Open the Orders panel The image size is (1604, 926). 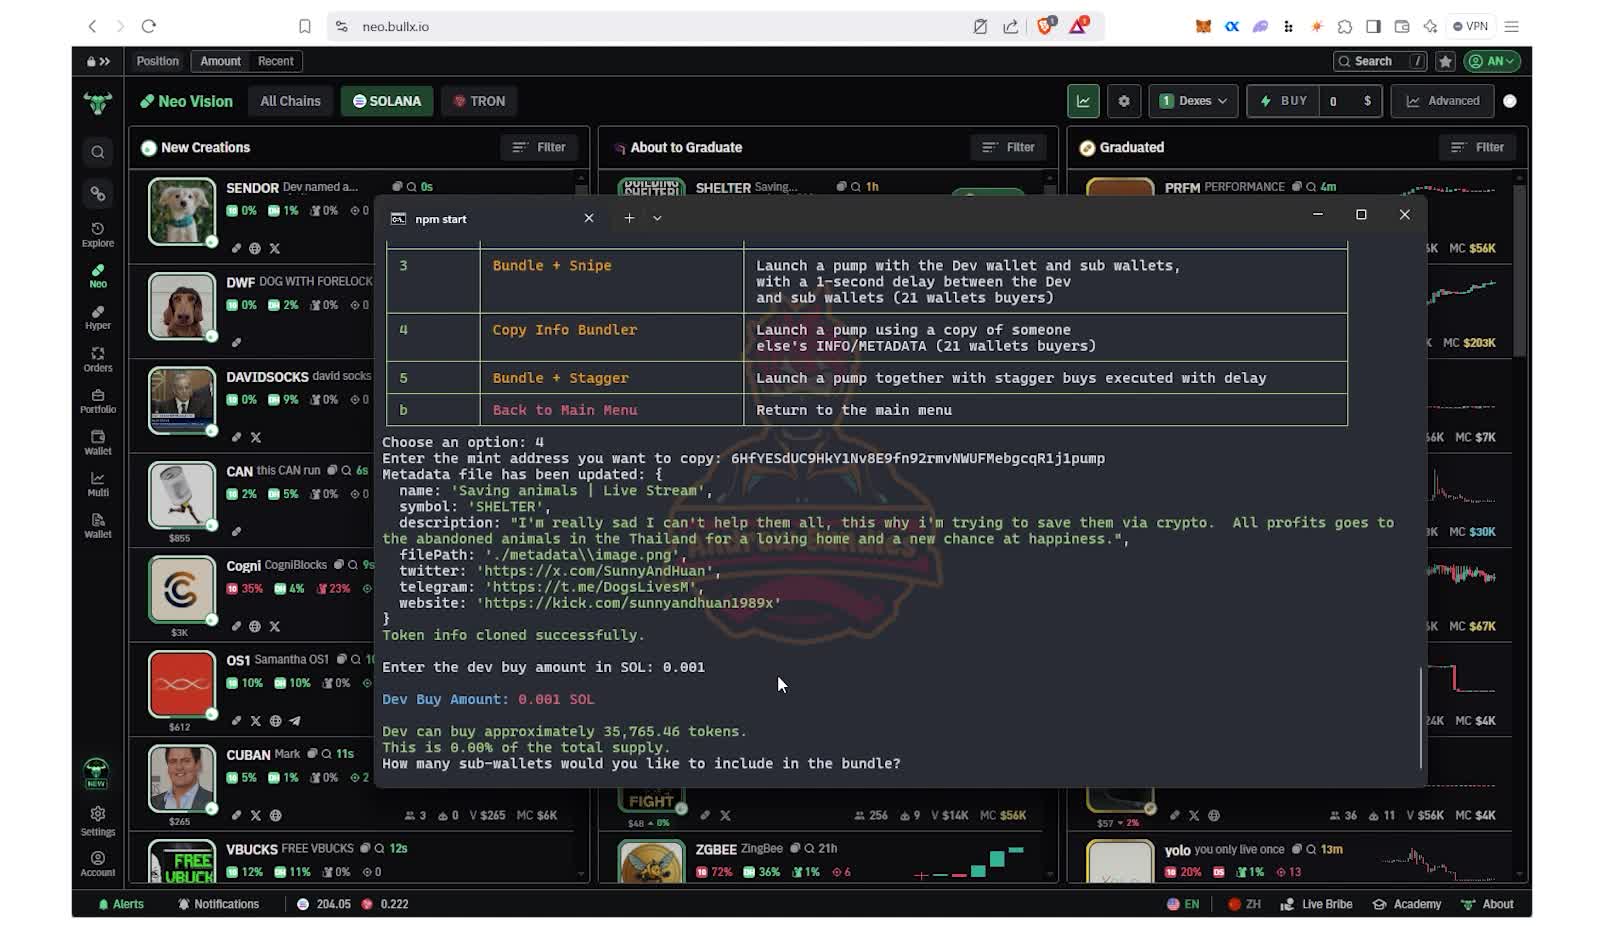pyautogui.click(x=97, y=359)
